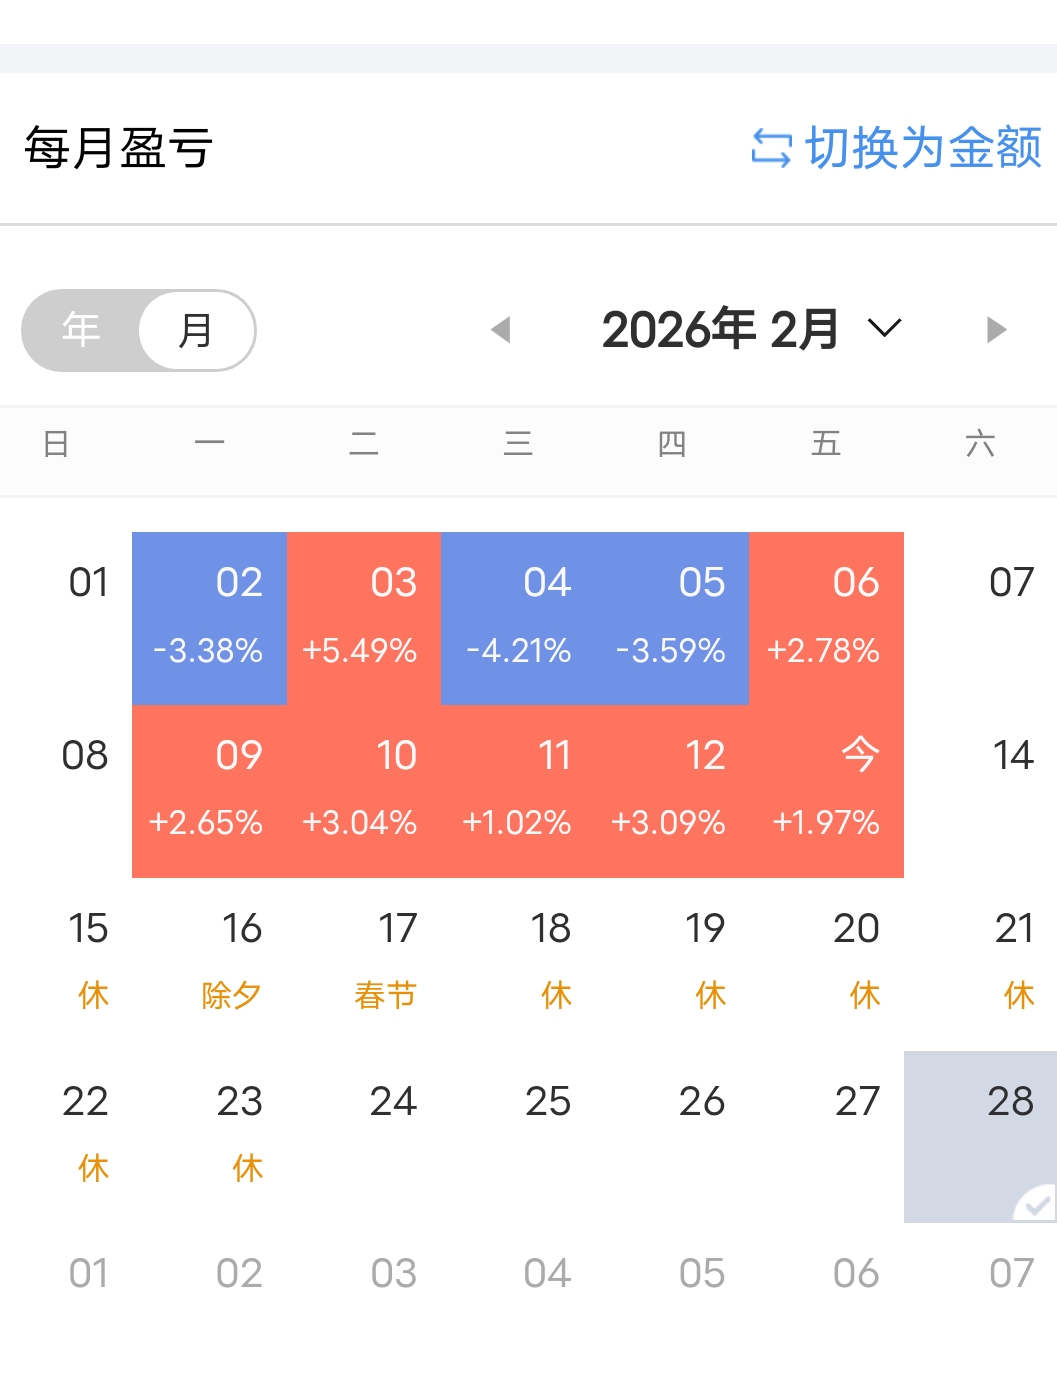Open the 2026年 2月 date selector
This screenshot has height=1386, width=1057.
coord(720,330)
